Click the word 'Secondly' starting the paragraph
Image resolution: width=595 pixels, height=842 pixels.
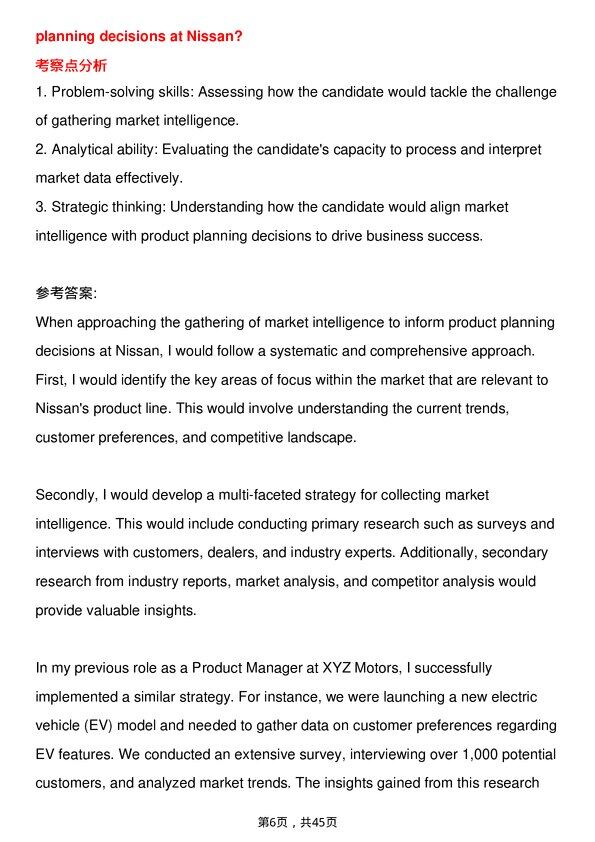click(67, 495)
